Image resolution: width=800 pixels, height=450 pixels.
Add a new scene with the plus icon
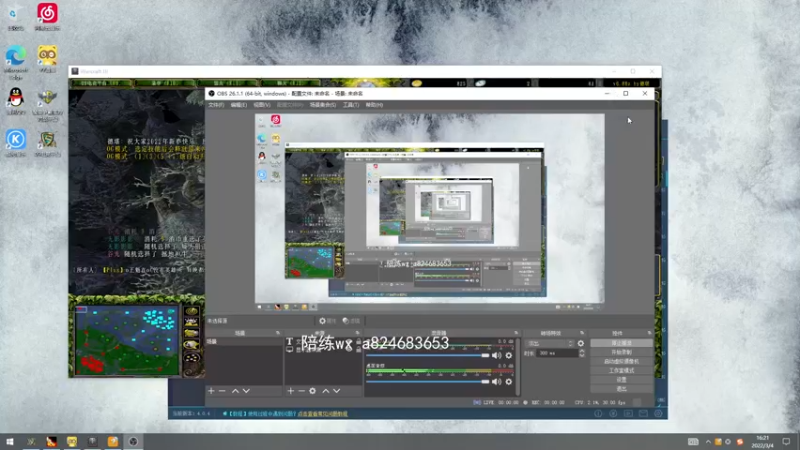coord(211,391)
